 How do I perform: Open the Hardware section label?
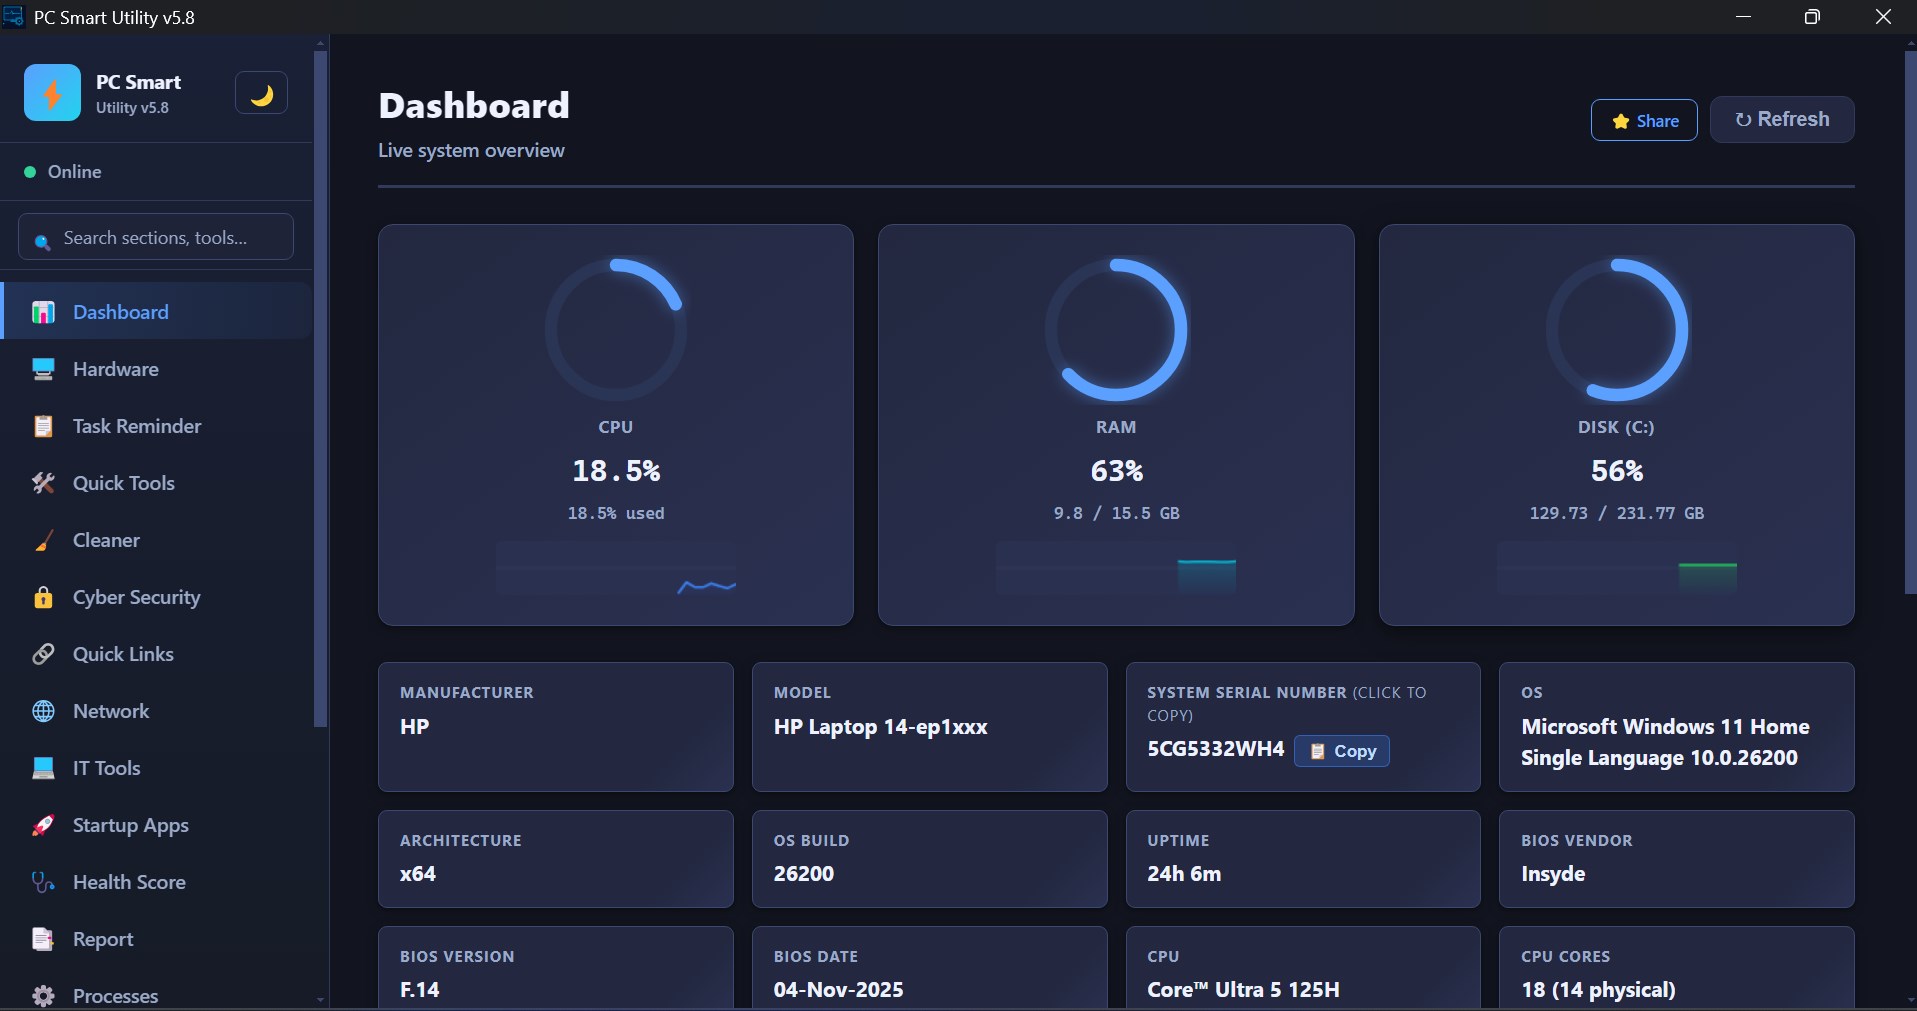115,369
